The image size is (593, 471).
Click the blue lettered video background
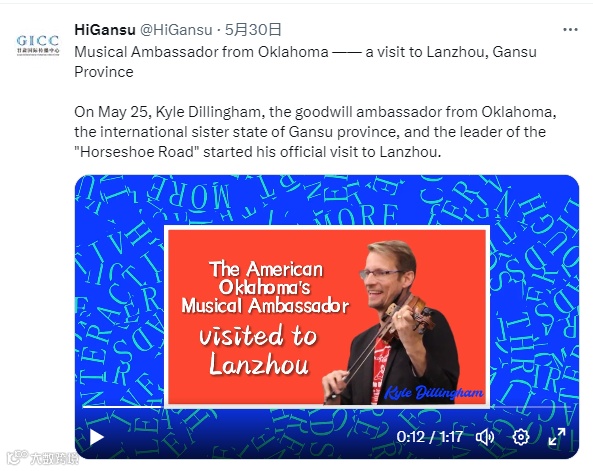tap(120, 288)
